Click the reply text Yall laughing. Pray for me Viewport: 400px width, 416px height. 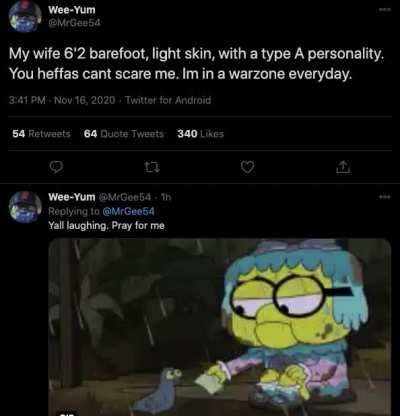(x=107, y=226)
